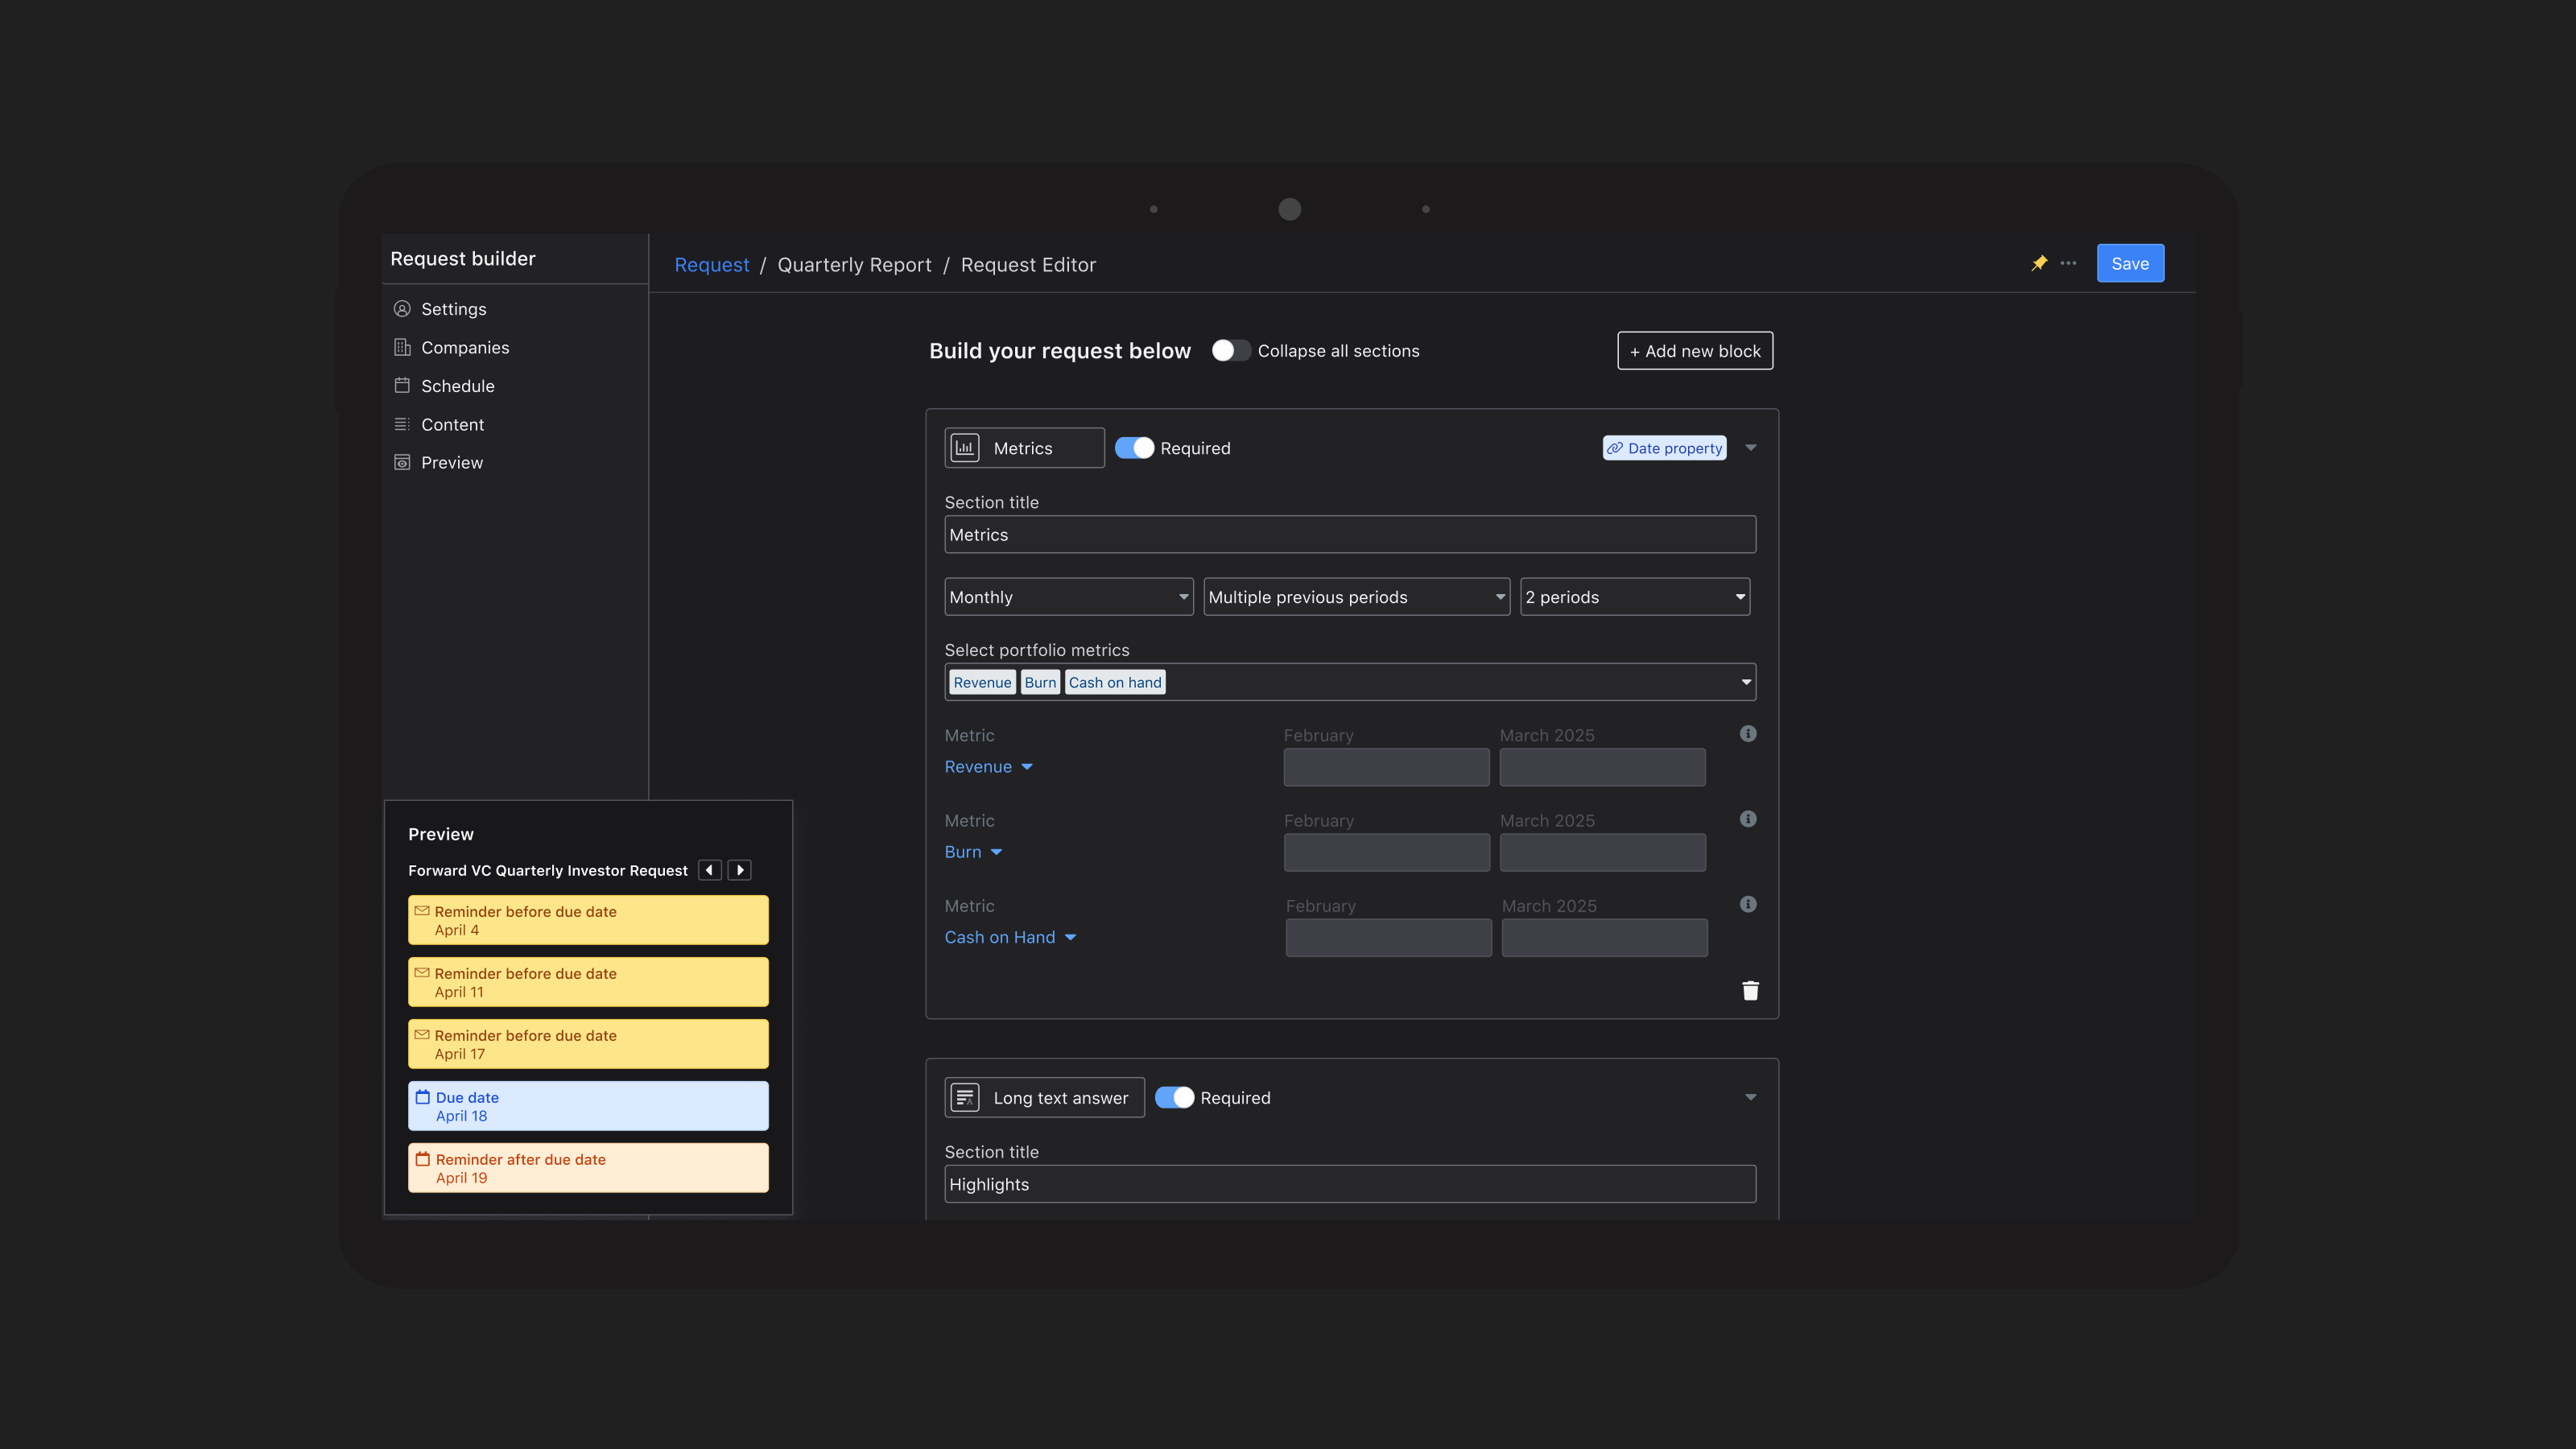Click the trash icon to delete Metrics block
The height and width of the screenshot is (1449, 2576).
tap(1750, 990)
